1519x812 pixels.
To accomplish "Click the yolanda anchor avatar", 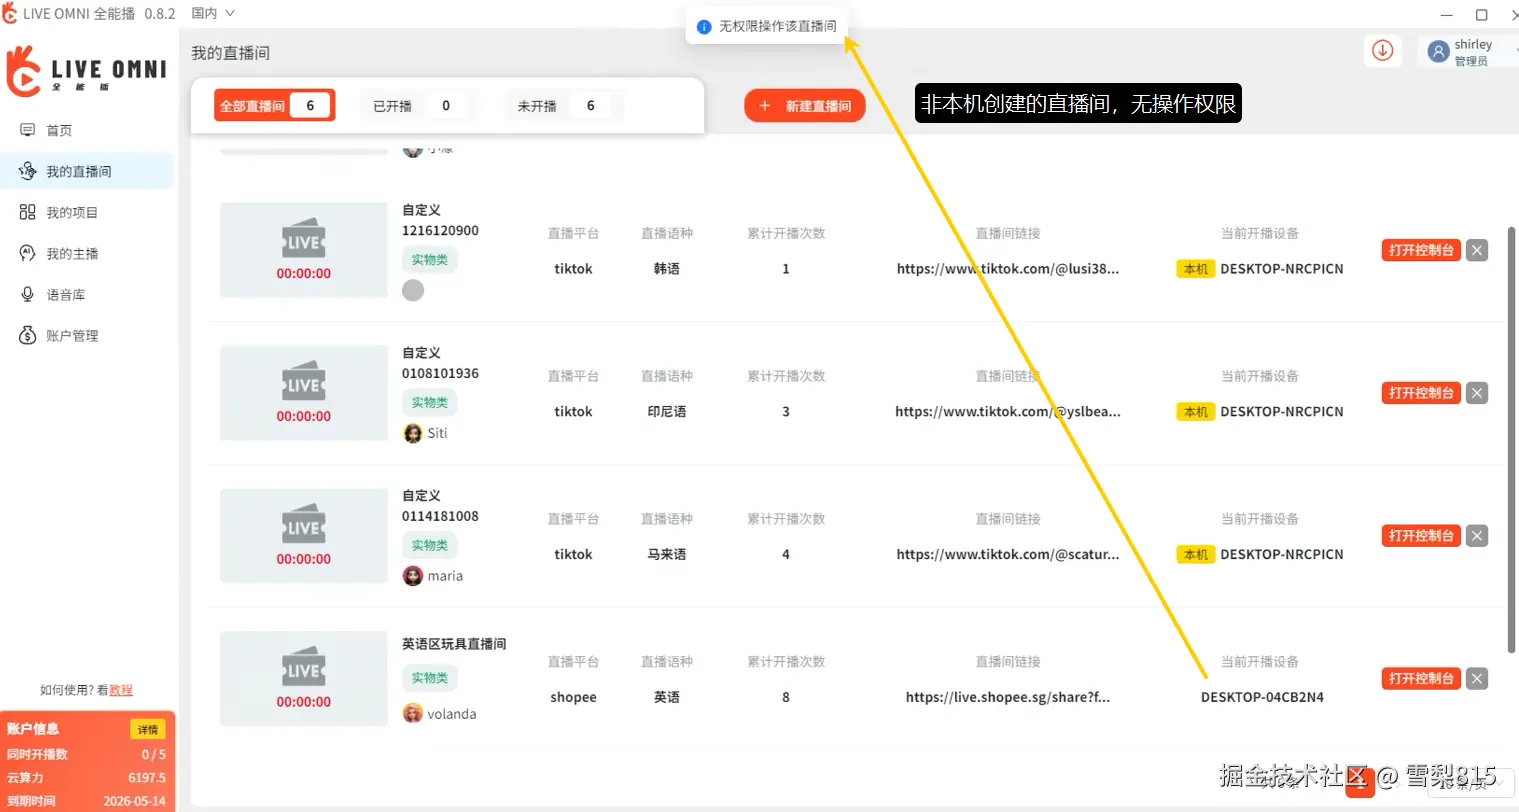I will [x=413, y=714].
